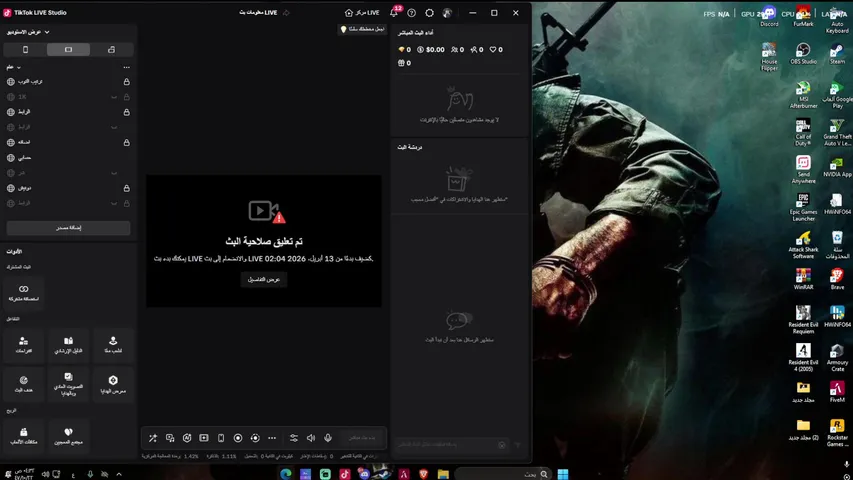Open notifications bell with 12 badge
Screen dimensions: 853x480
(x=394, y=12)
